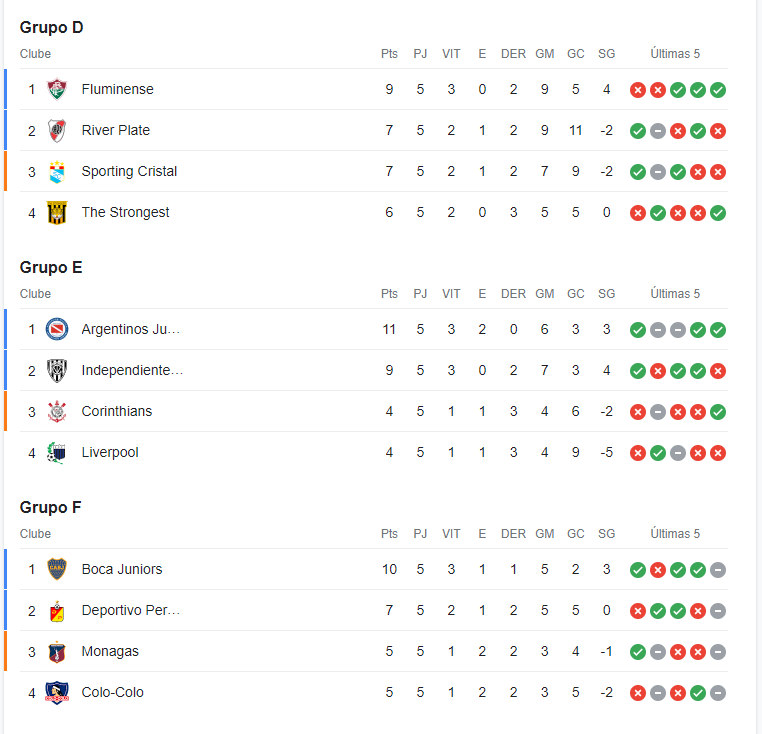
Task: Click the Grupo D heading
Action: pos(52,27)
